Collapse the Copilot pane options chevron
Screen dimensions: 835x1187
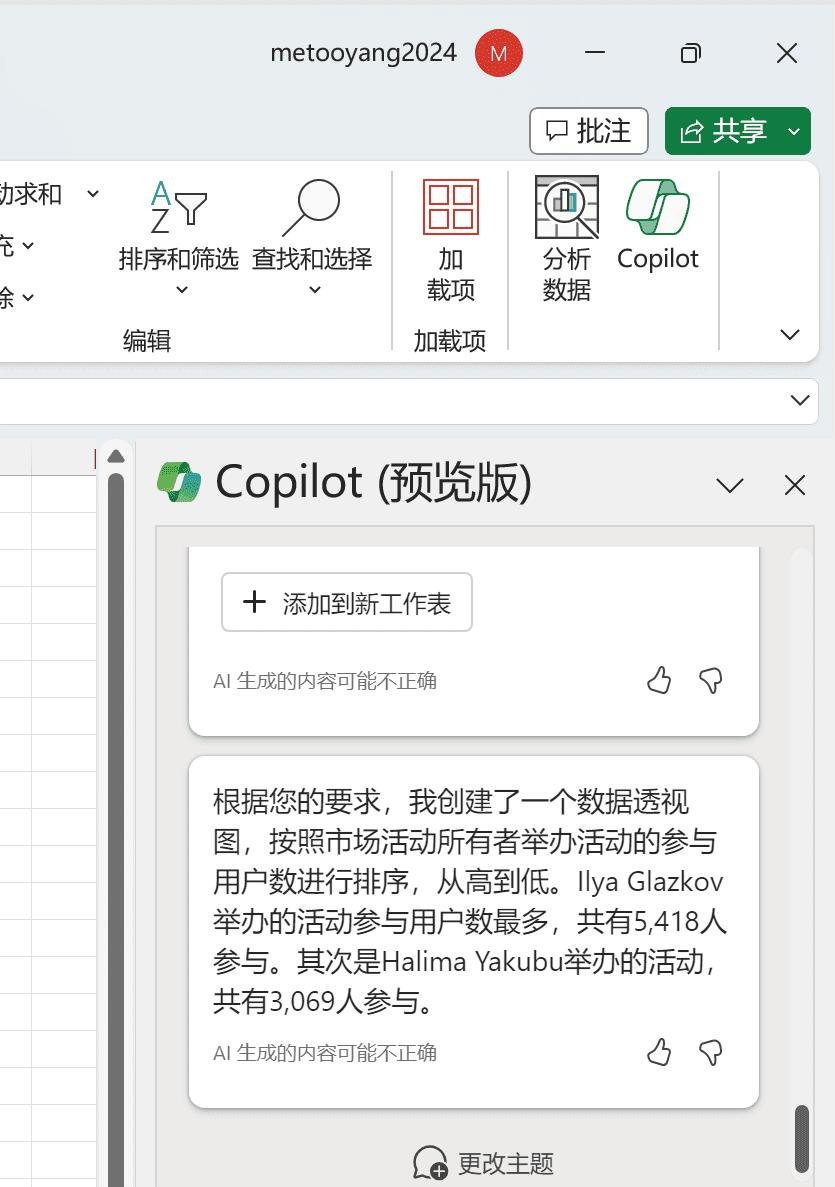(x=730, y=485)
